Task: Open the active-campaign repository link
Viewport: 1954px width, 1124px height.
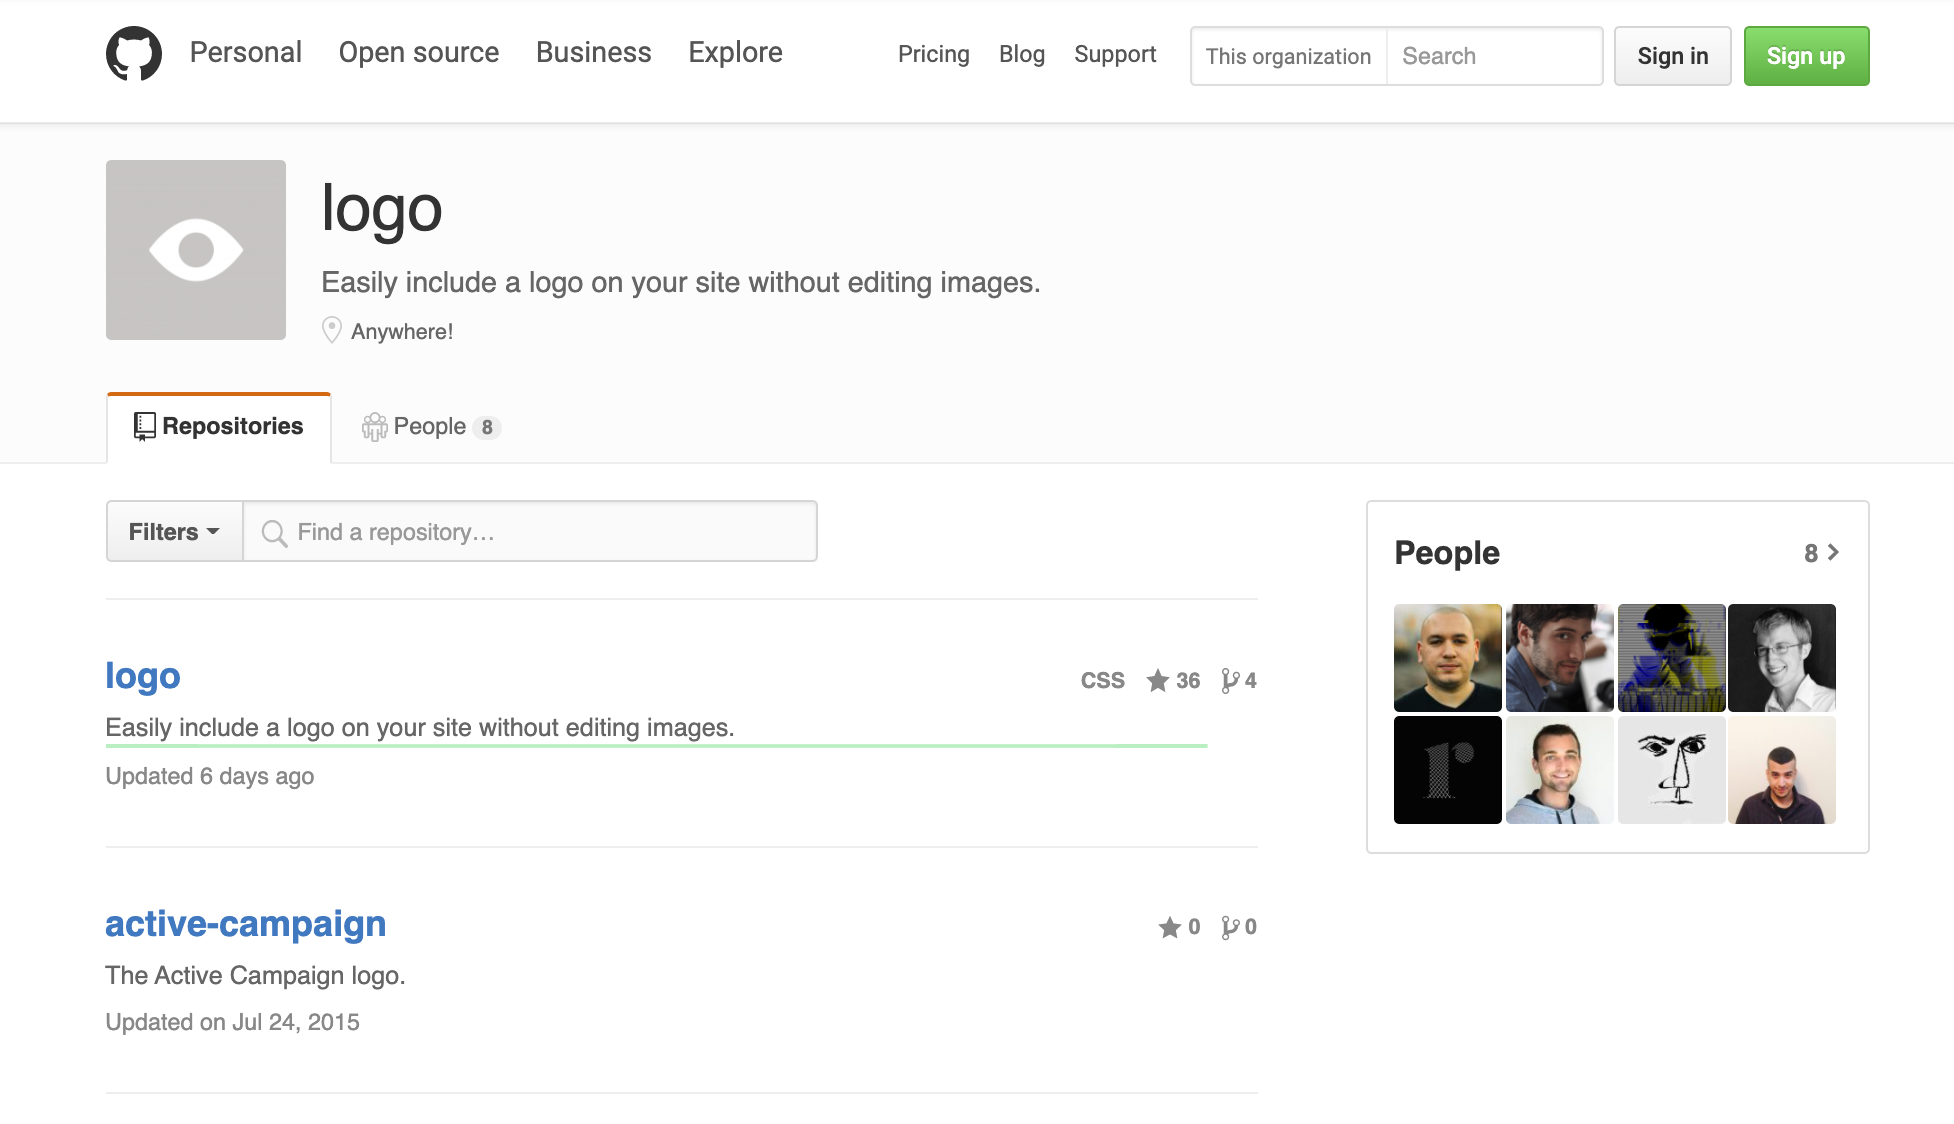Action: click(x=245, y=924)
